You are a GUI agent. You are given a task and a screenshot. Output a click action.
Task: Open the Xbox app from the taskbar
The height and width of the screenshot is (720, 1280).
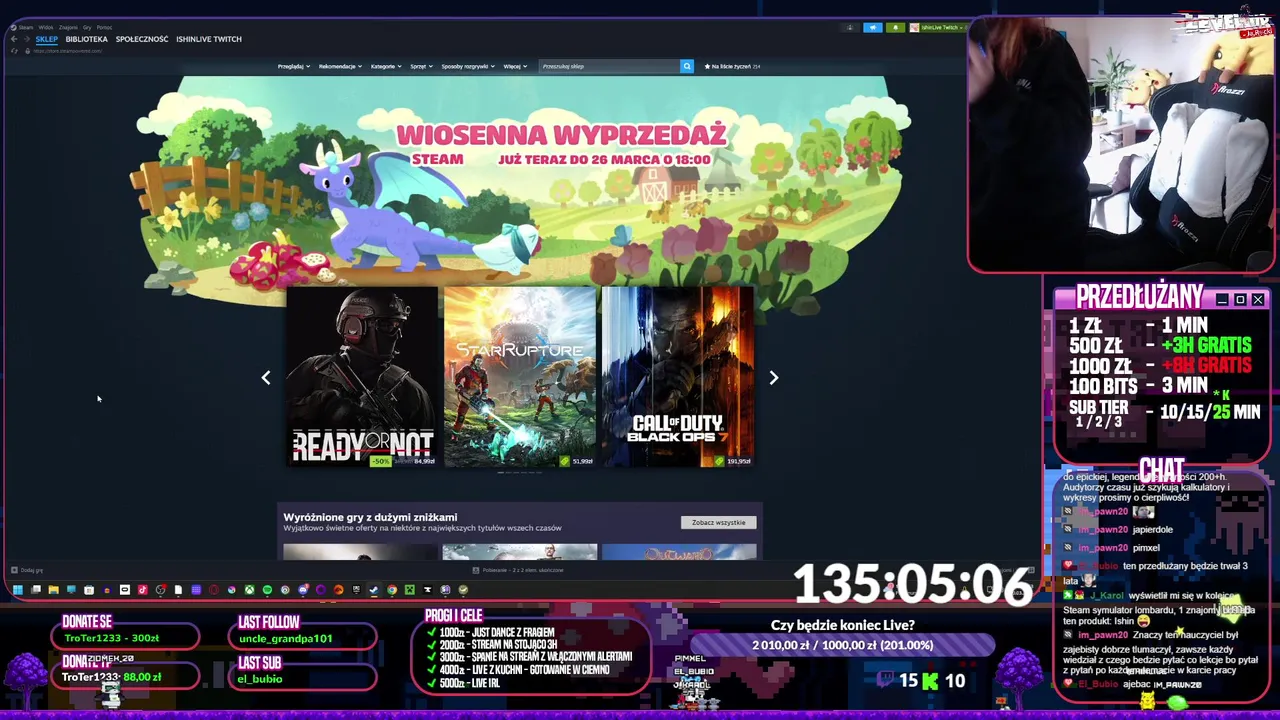[249, 590]
